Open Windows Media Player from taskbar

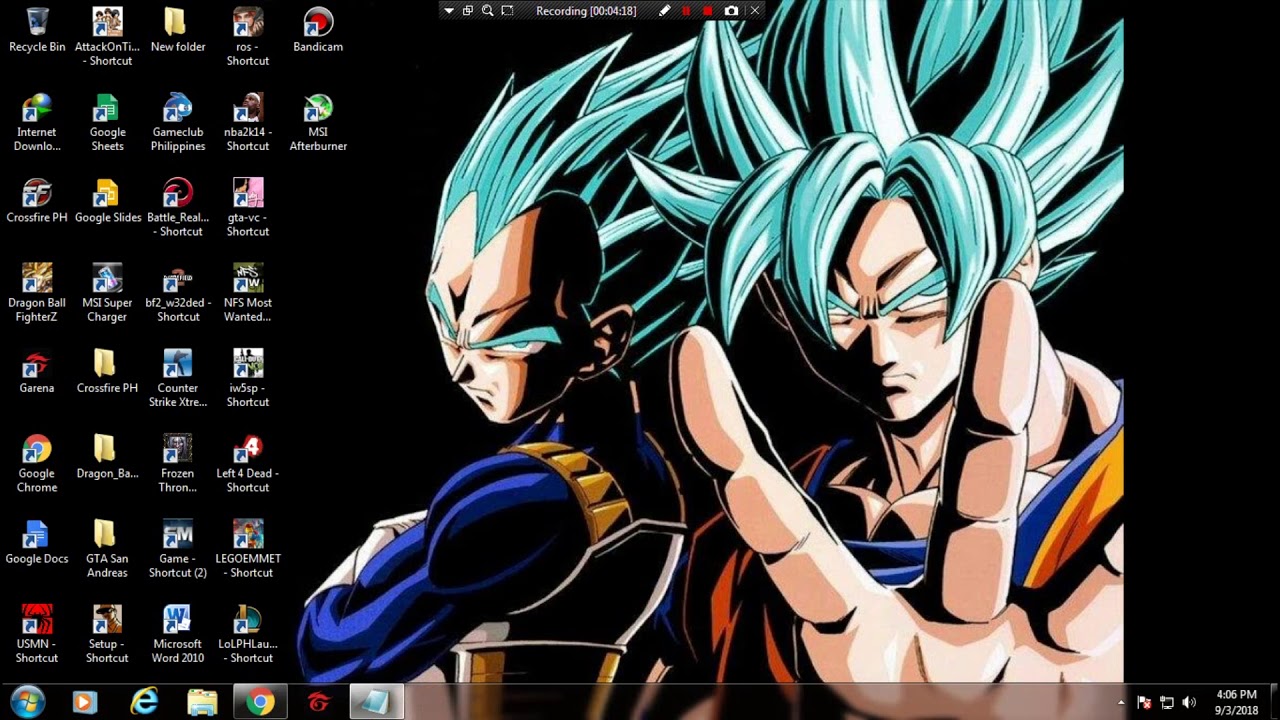(x=84, y=702)
